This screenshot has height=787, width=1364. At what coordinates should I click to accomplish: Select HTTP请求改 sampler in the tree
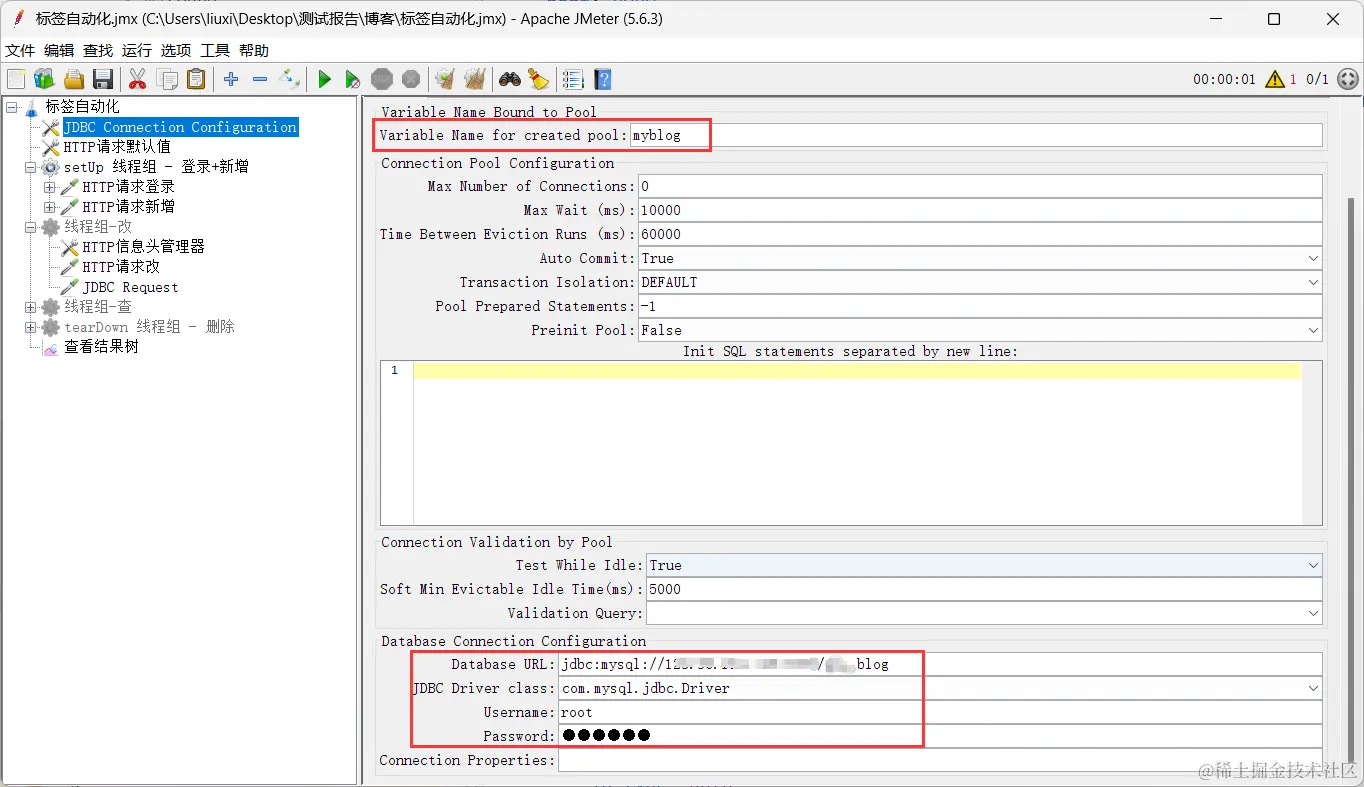click(x=121, y=267)
